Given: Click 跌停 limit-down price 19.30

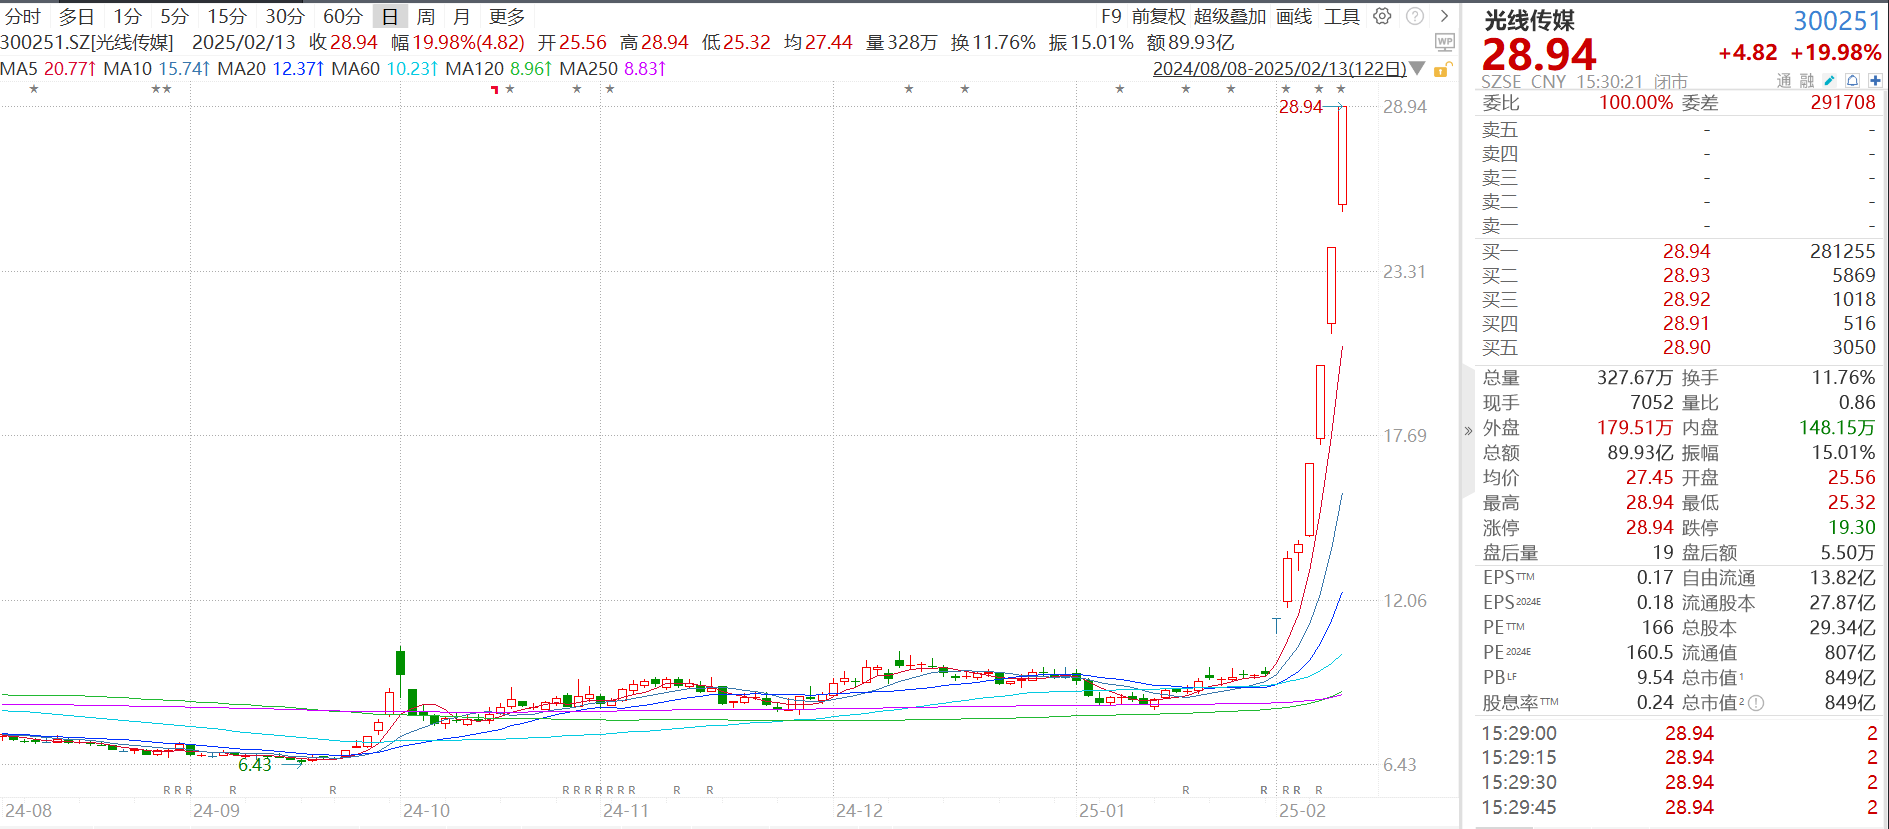Looking at the screenshot, I should pos(1852,528).
